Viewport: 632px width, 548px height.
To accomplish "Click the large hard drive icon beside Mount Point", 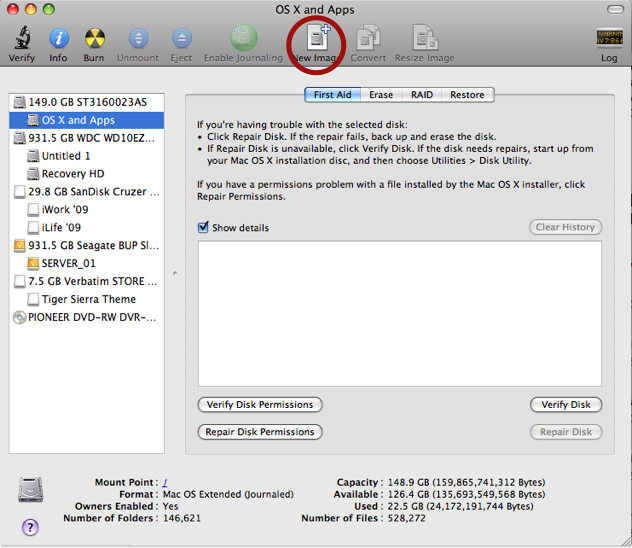I will (x=31, y=489).
